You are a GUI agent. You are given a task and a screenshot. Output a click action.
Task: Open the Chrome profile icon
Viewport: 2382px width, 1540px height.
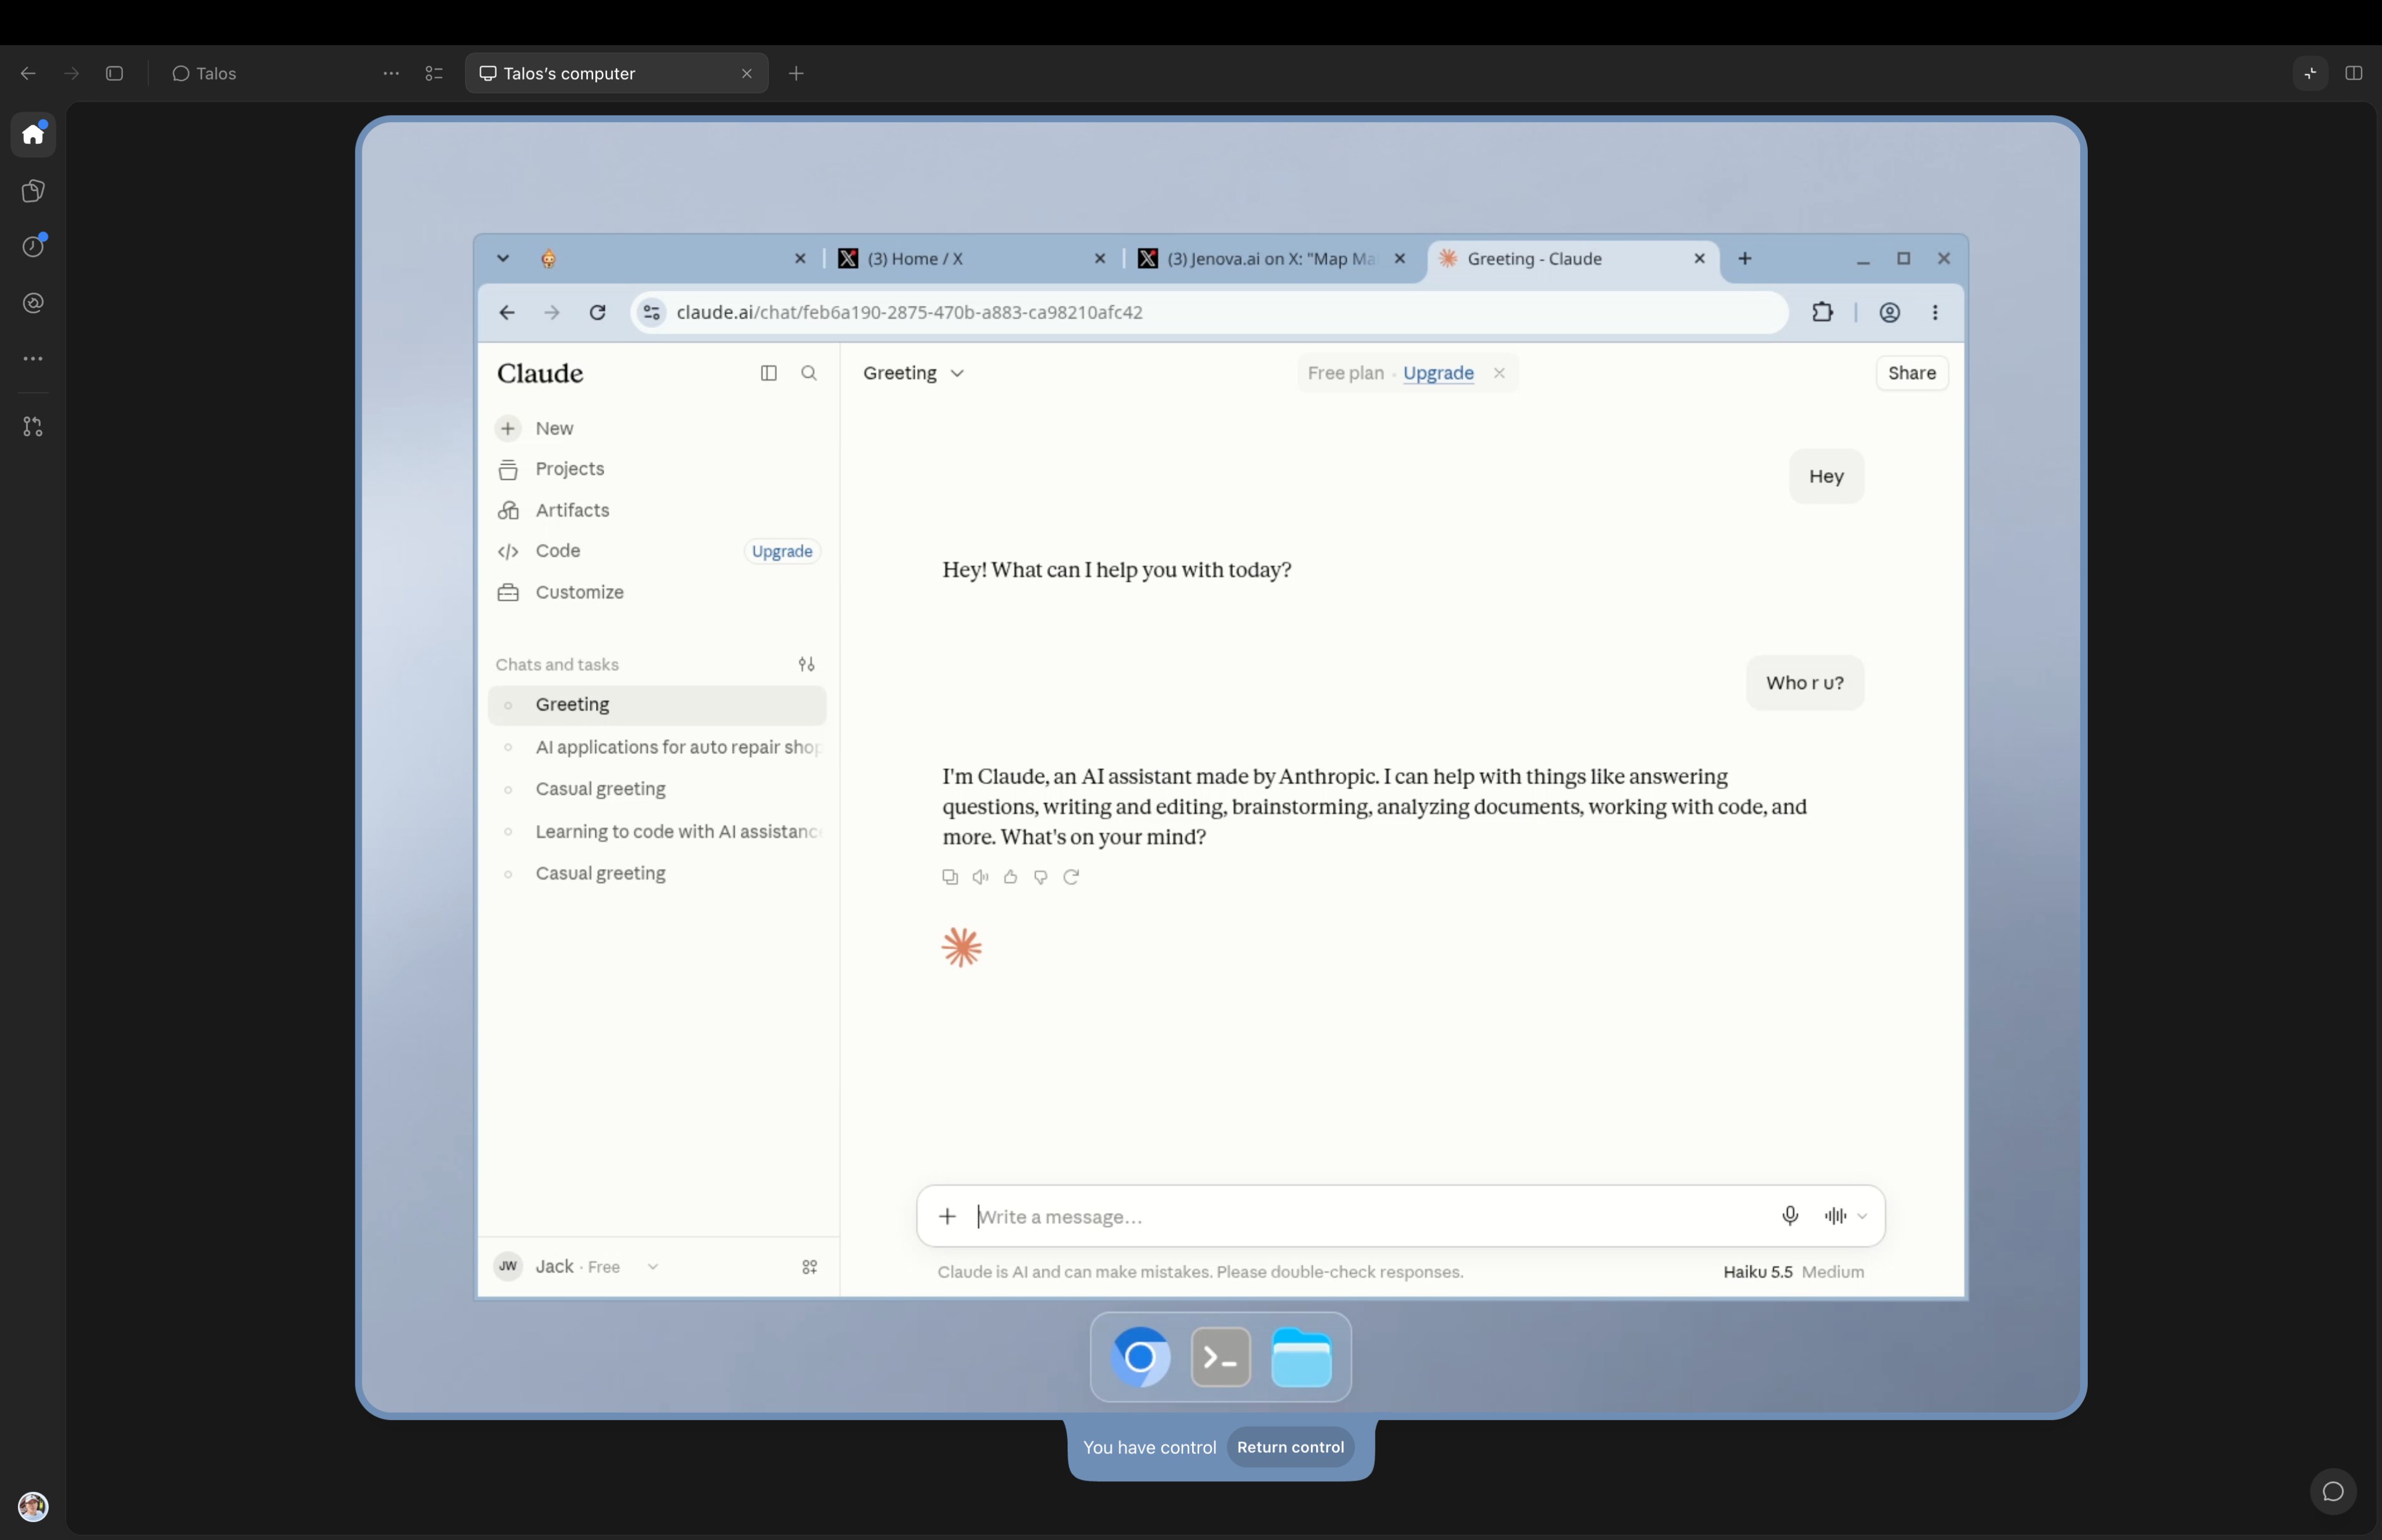pyautogui.click(x=1889, y=312)
